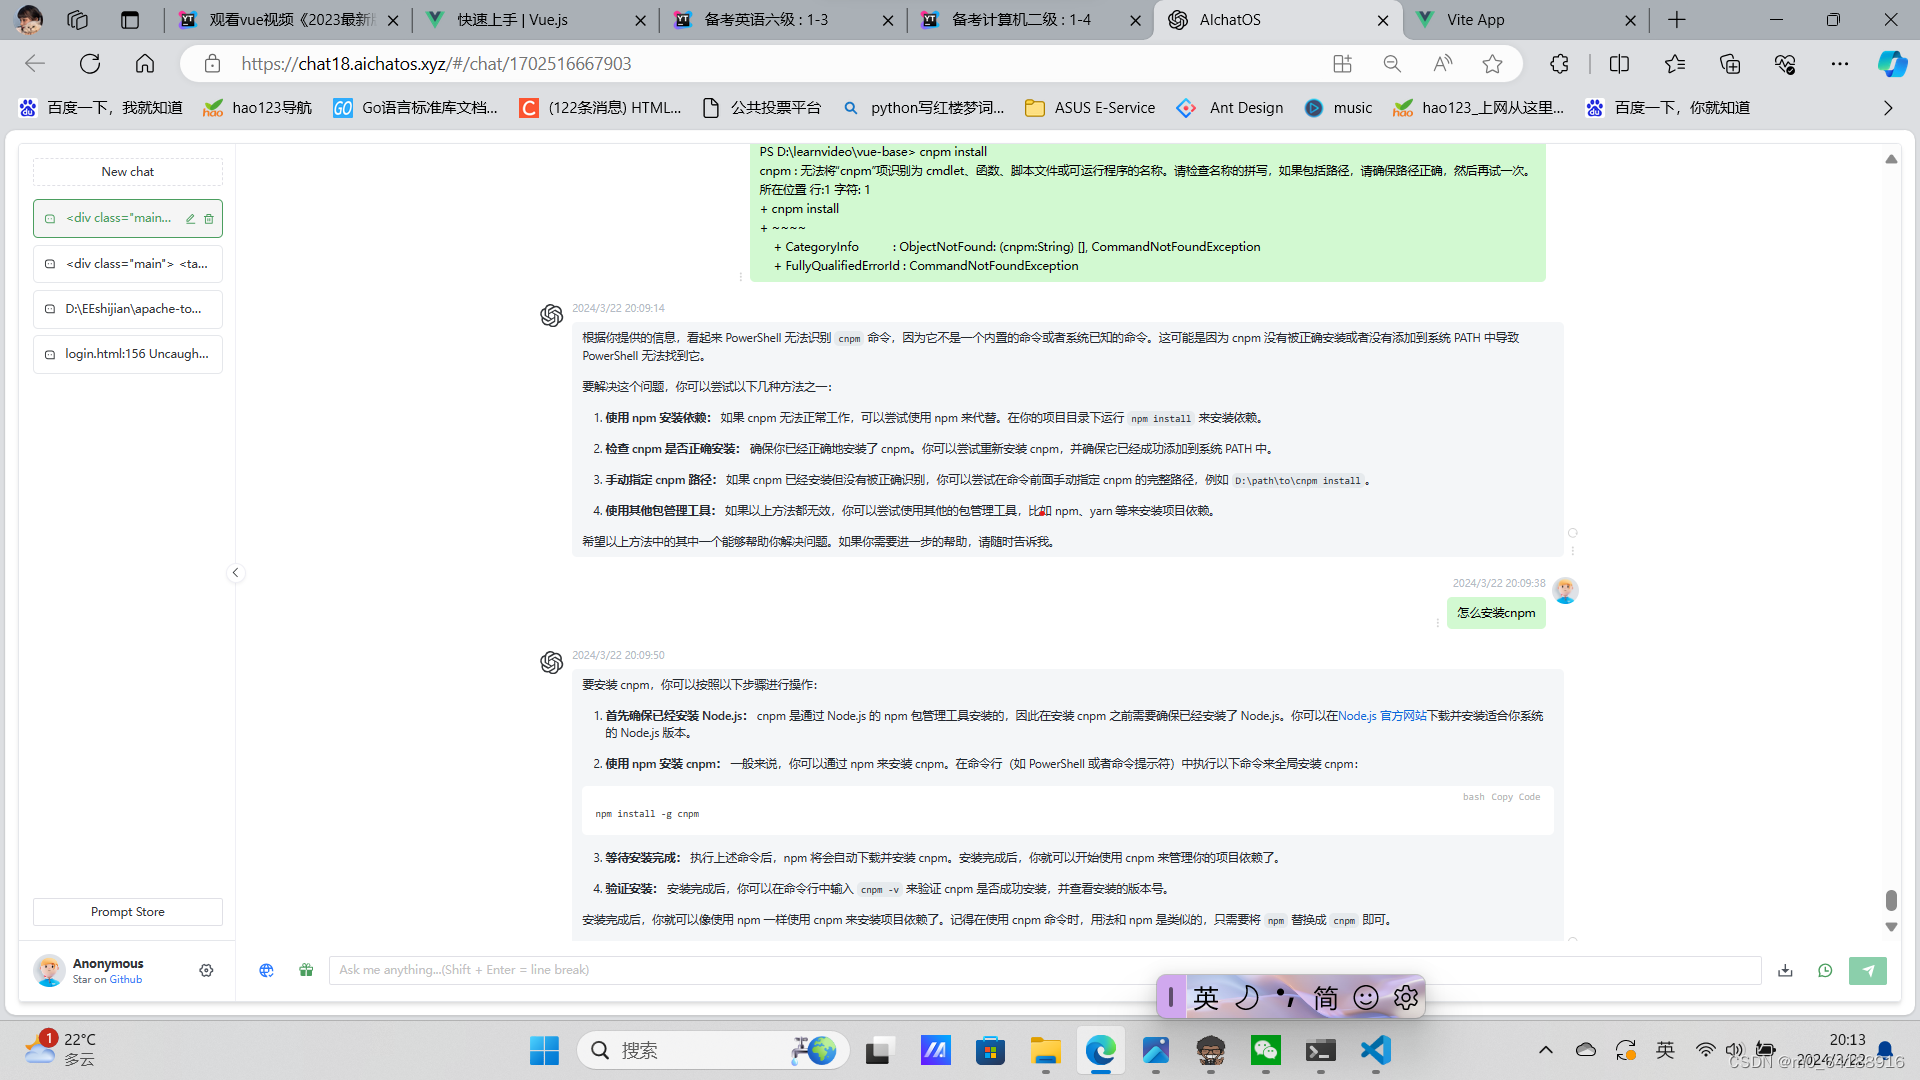The width and height of the screenshot is (1920, 1080).
Task: Toggle IME 简 simplified Chinese mode
Action: tap(1326, 998)
